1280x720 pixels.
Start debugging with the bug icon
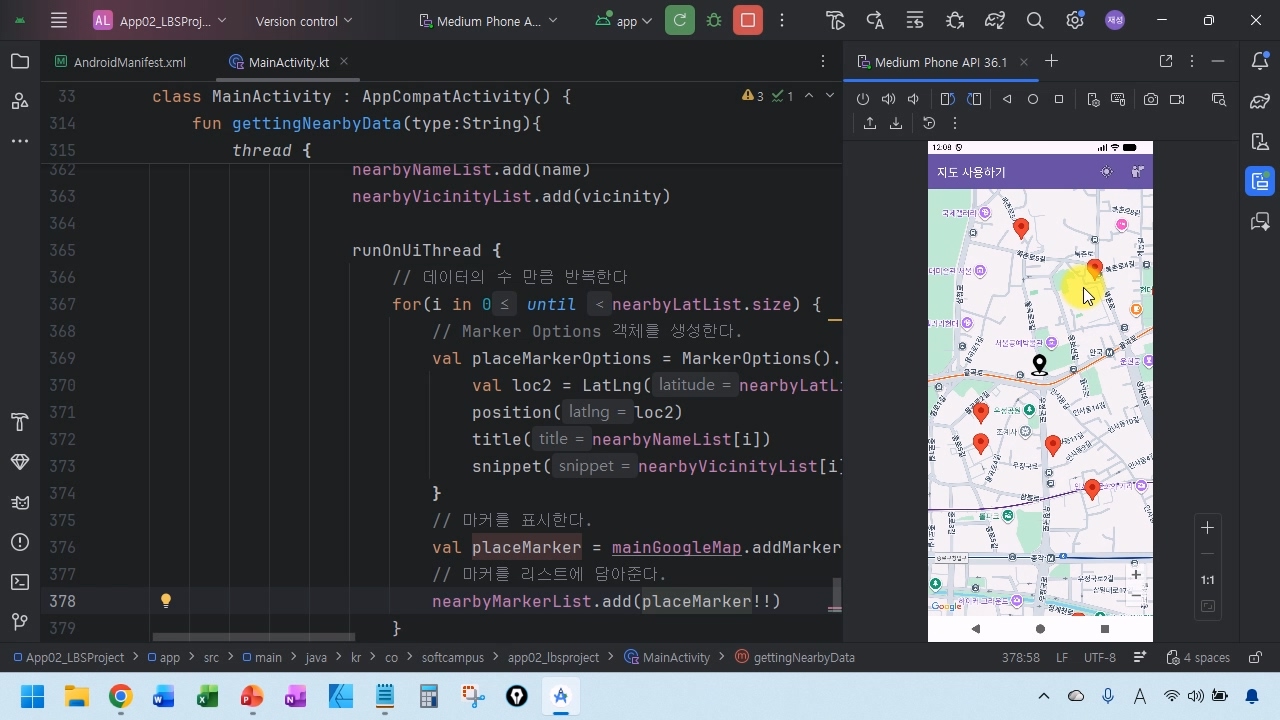click(x=714, y=20)
